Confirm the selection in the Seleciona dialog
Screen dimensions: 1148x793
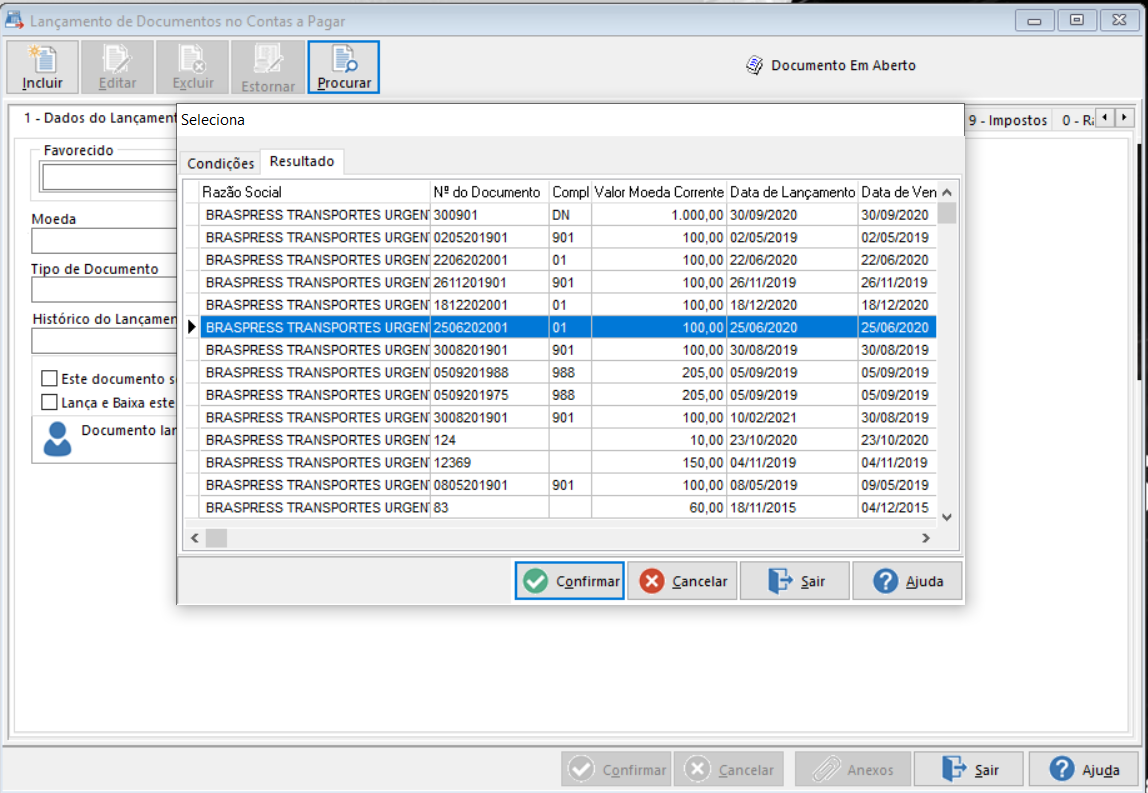click(570, 581)
